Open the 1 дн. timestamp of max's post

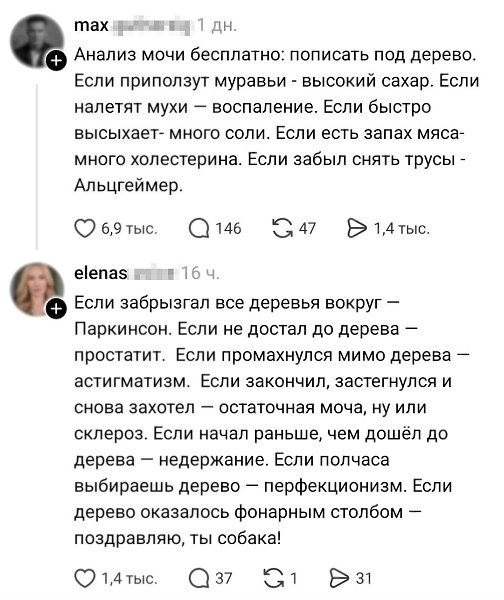coord(217,26)
